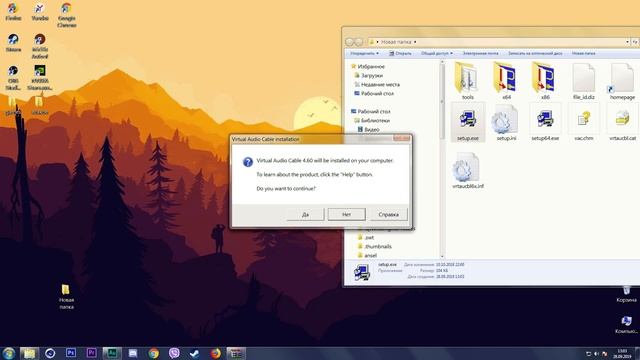Open the Упорядочить dropdown in Explorer toolbar
Screen dimensions: 640x360
coord(364,53)
